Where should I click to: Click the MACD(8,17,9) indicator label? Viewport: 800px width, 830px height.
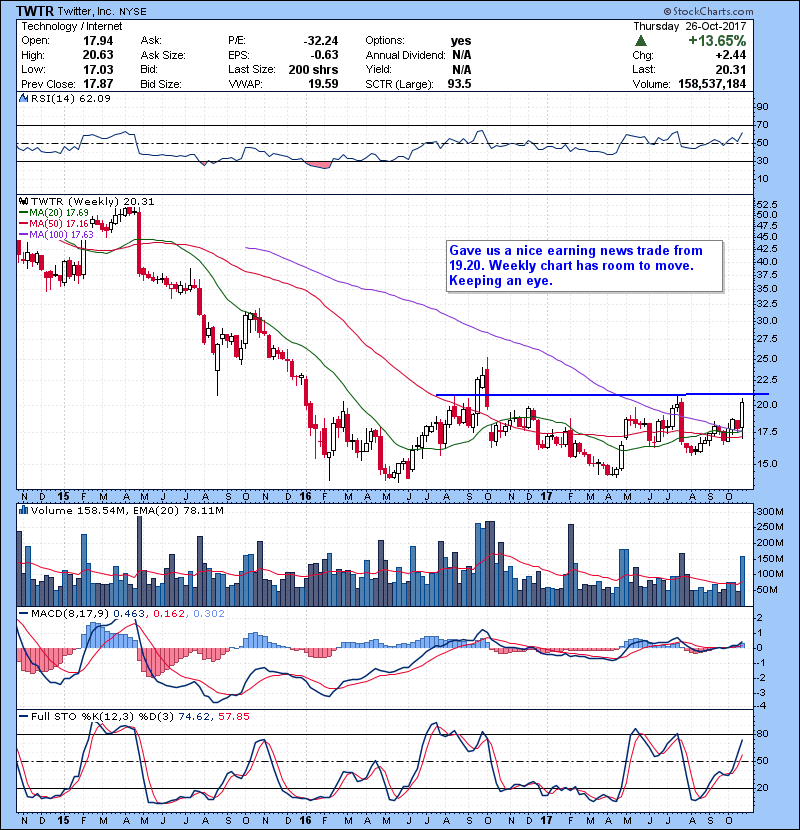coord(70,614)
